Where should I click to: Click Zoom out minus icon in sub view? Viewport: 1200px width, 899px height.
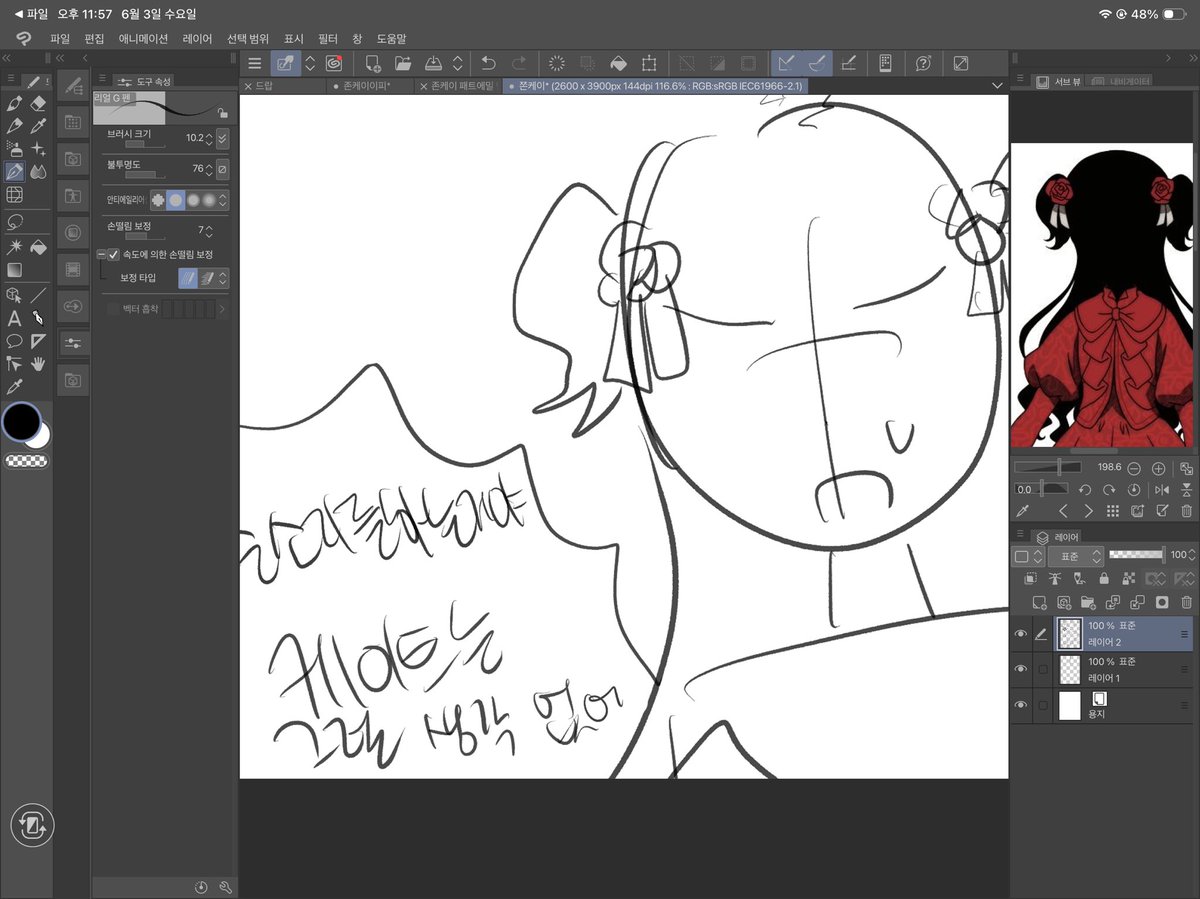click(1134, 468)
